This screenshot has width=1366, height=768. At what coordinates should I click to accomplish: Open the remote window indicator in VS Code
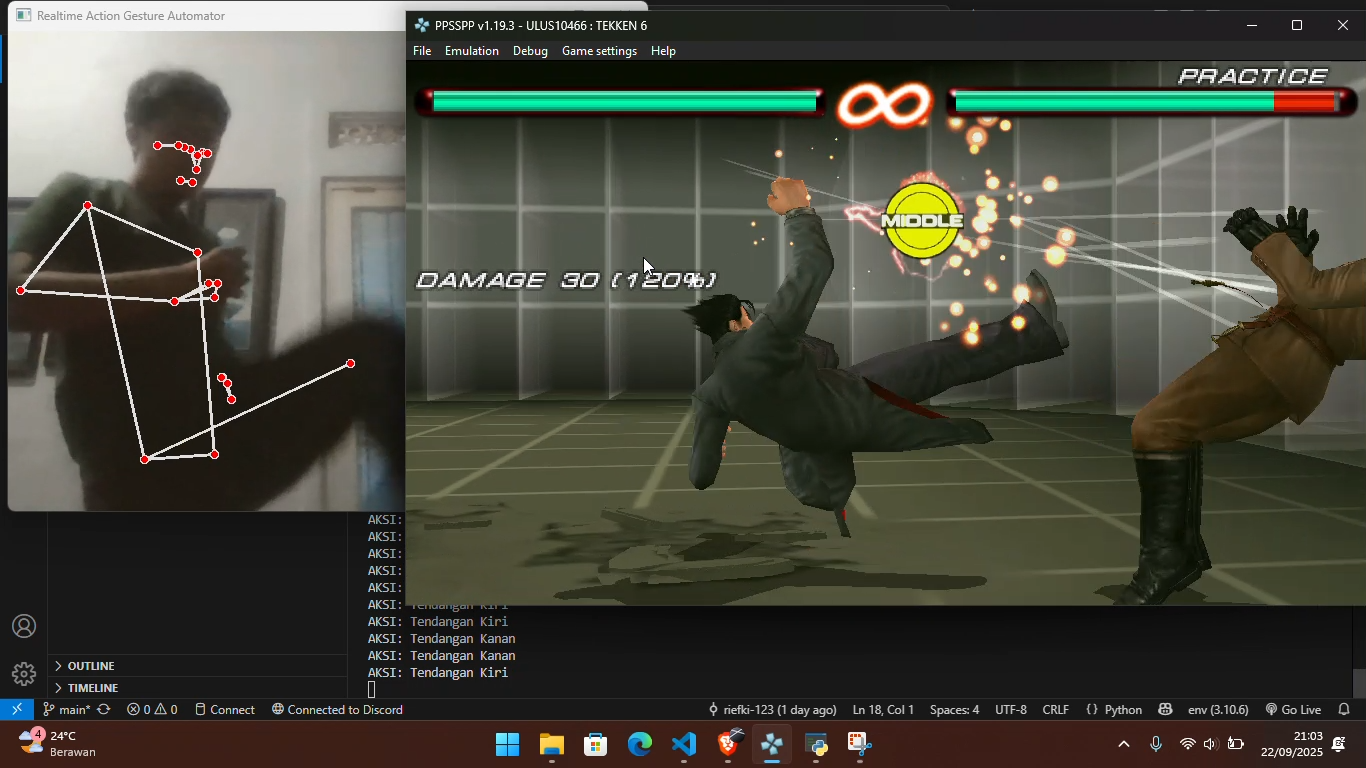pyautogui.click(x=16, y=710)
